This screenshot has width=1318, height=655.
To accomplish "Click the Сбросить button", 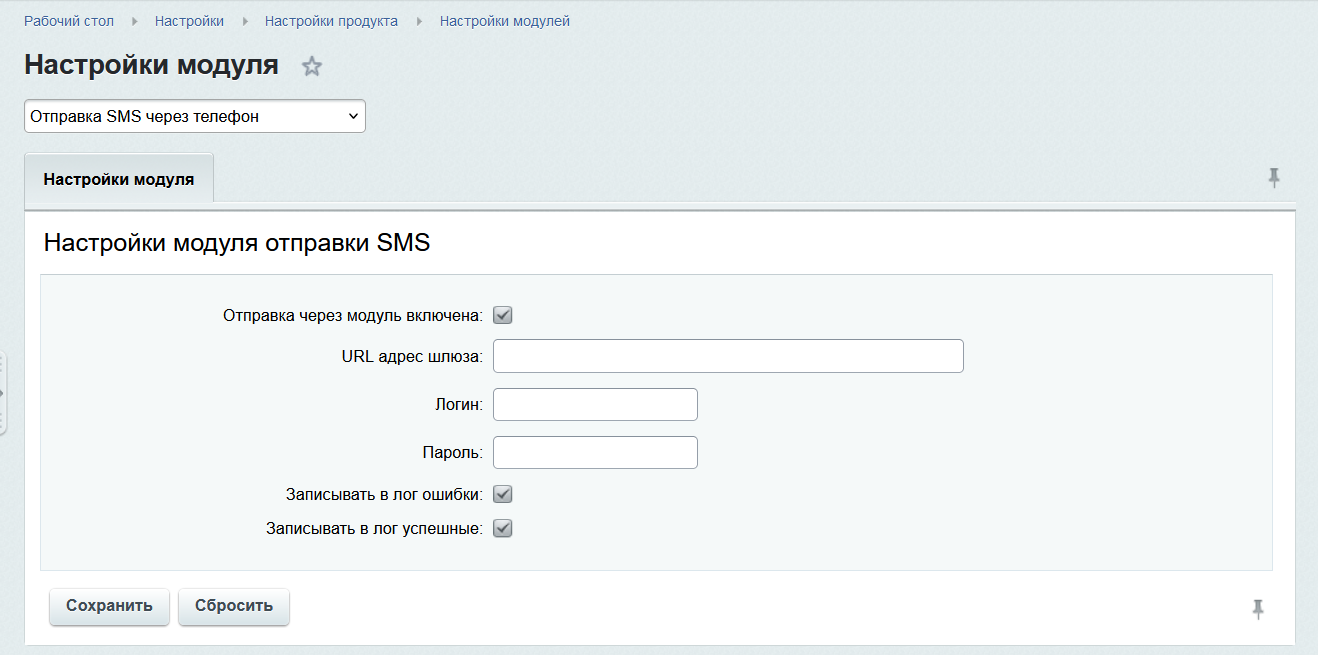I will (234, 606).
